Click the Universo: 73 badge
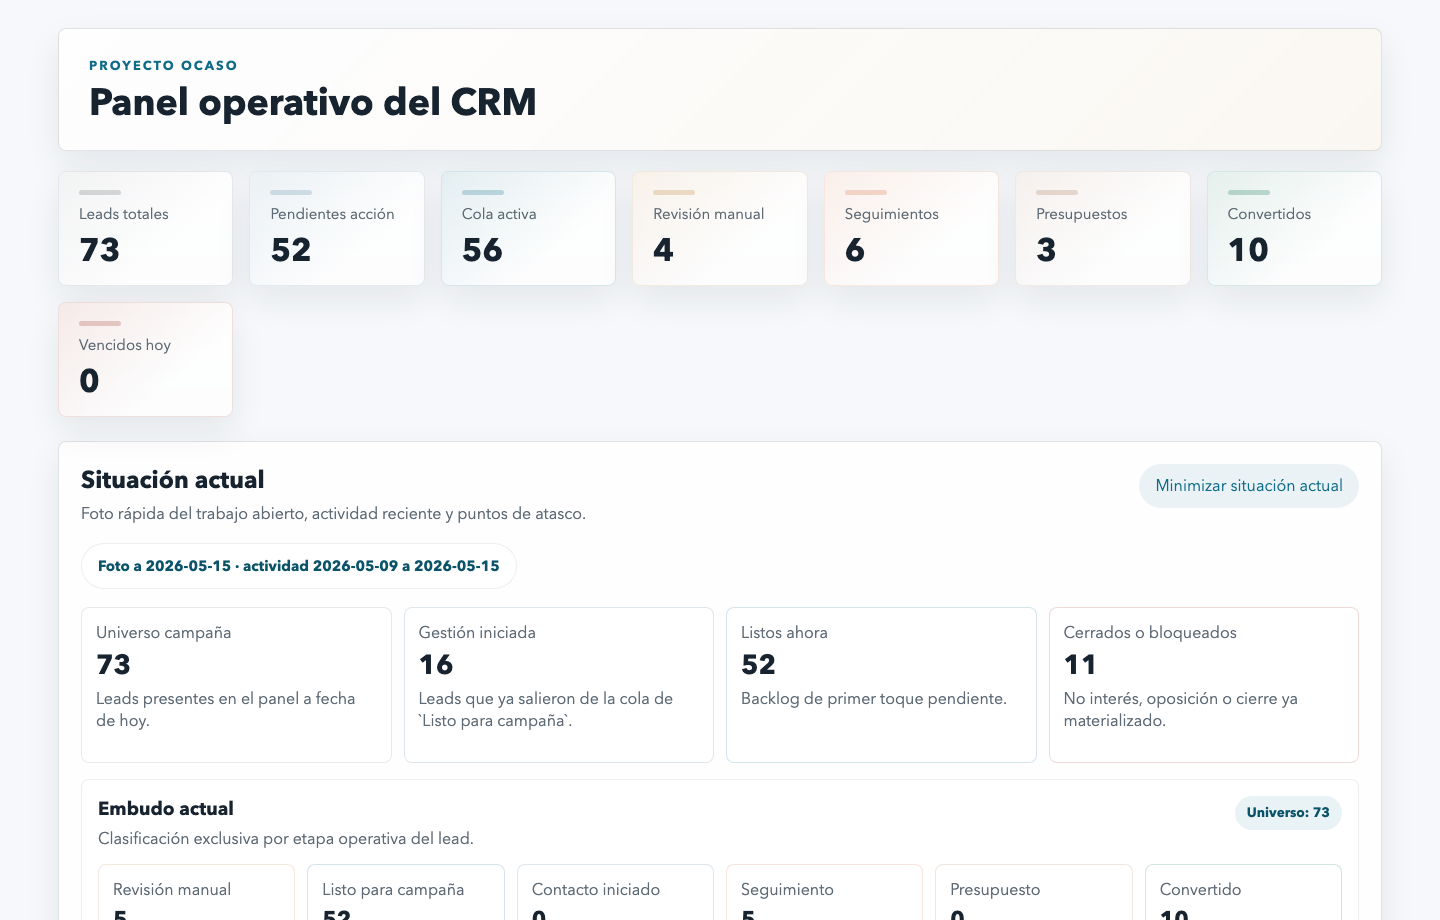The height and width of the screenshot is (920, 1440). click(x=1288, y=813)
